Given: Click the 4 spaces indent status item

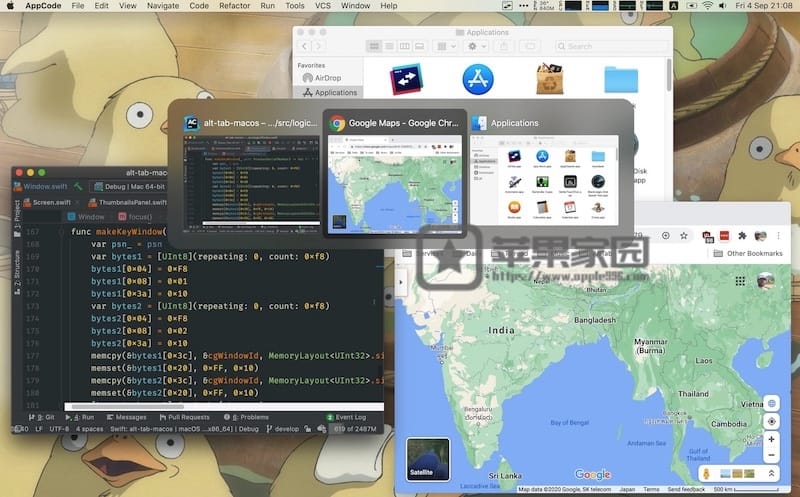Looking at the screenshot, I should pos(89,429).
